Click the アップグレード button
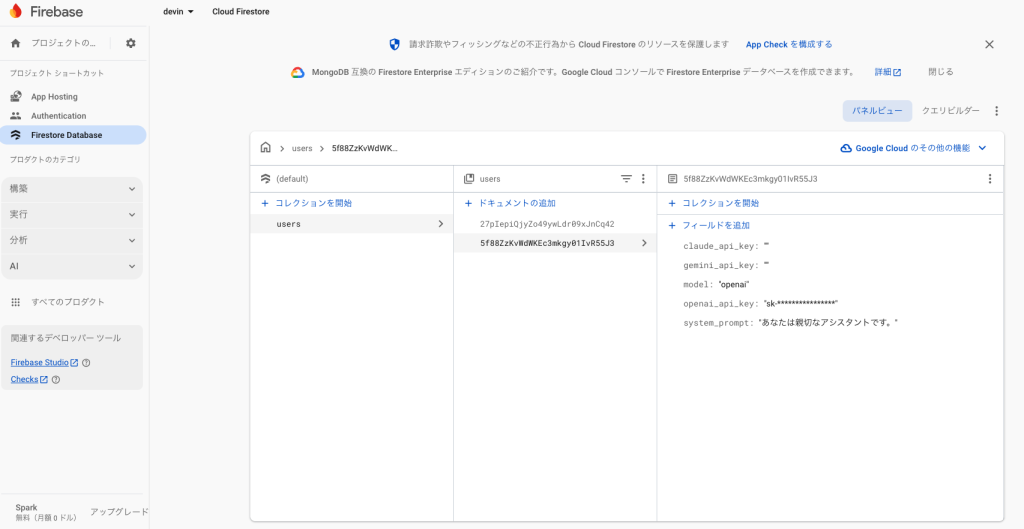The width and height of the screenshot is (1024, 529). (x=119, y=512)
